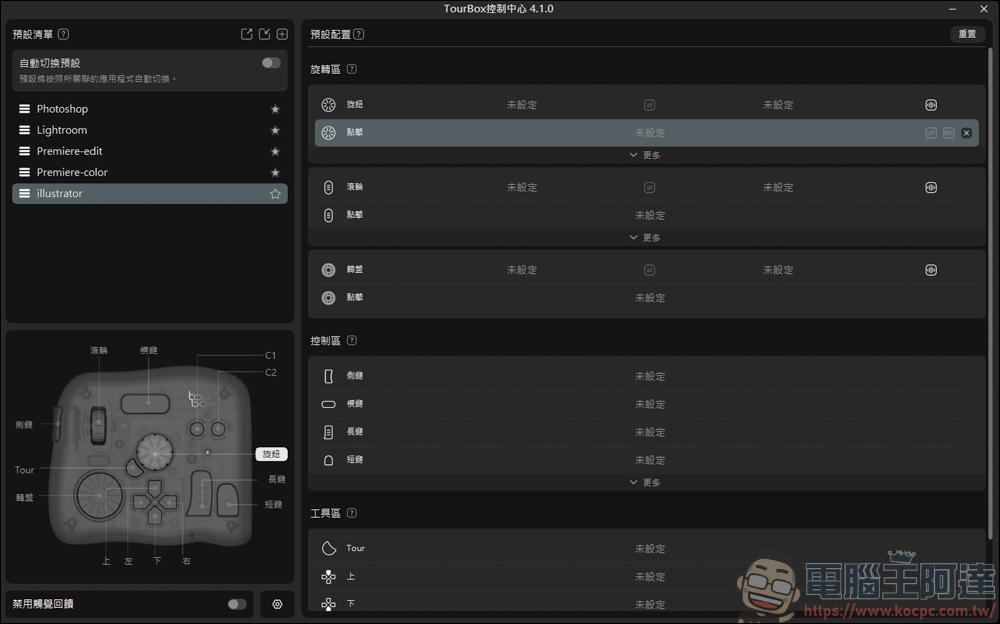The width and height of the screenshot is (1000, 624).
Task: Click the drag handle of illustrator preset
Action: (24, 193)
